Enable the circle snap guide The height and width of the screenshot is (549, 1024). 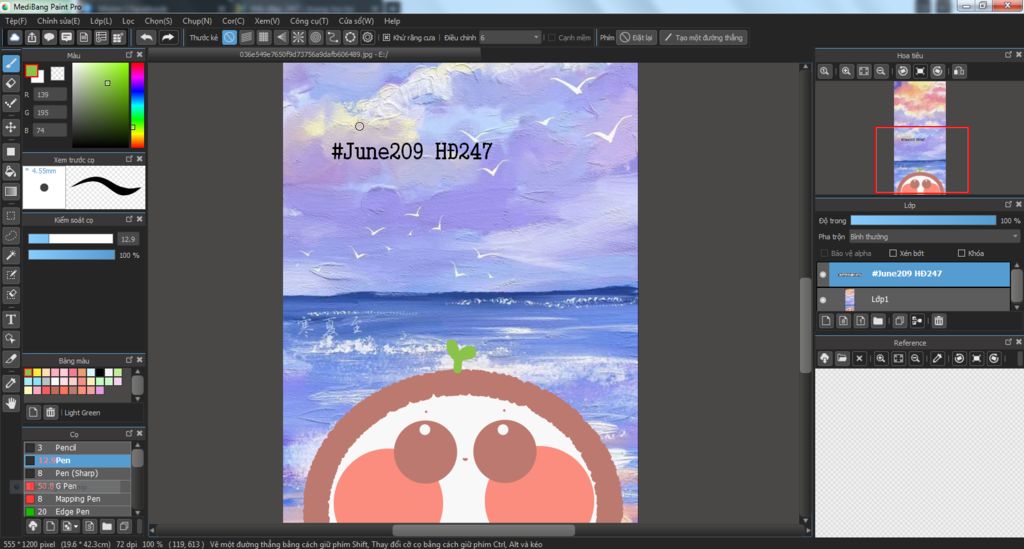[315, 37]
